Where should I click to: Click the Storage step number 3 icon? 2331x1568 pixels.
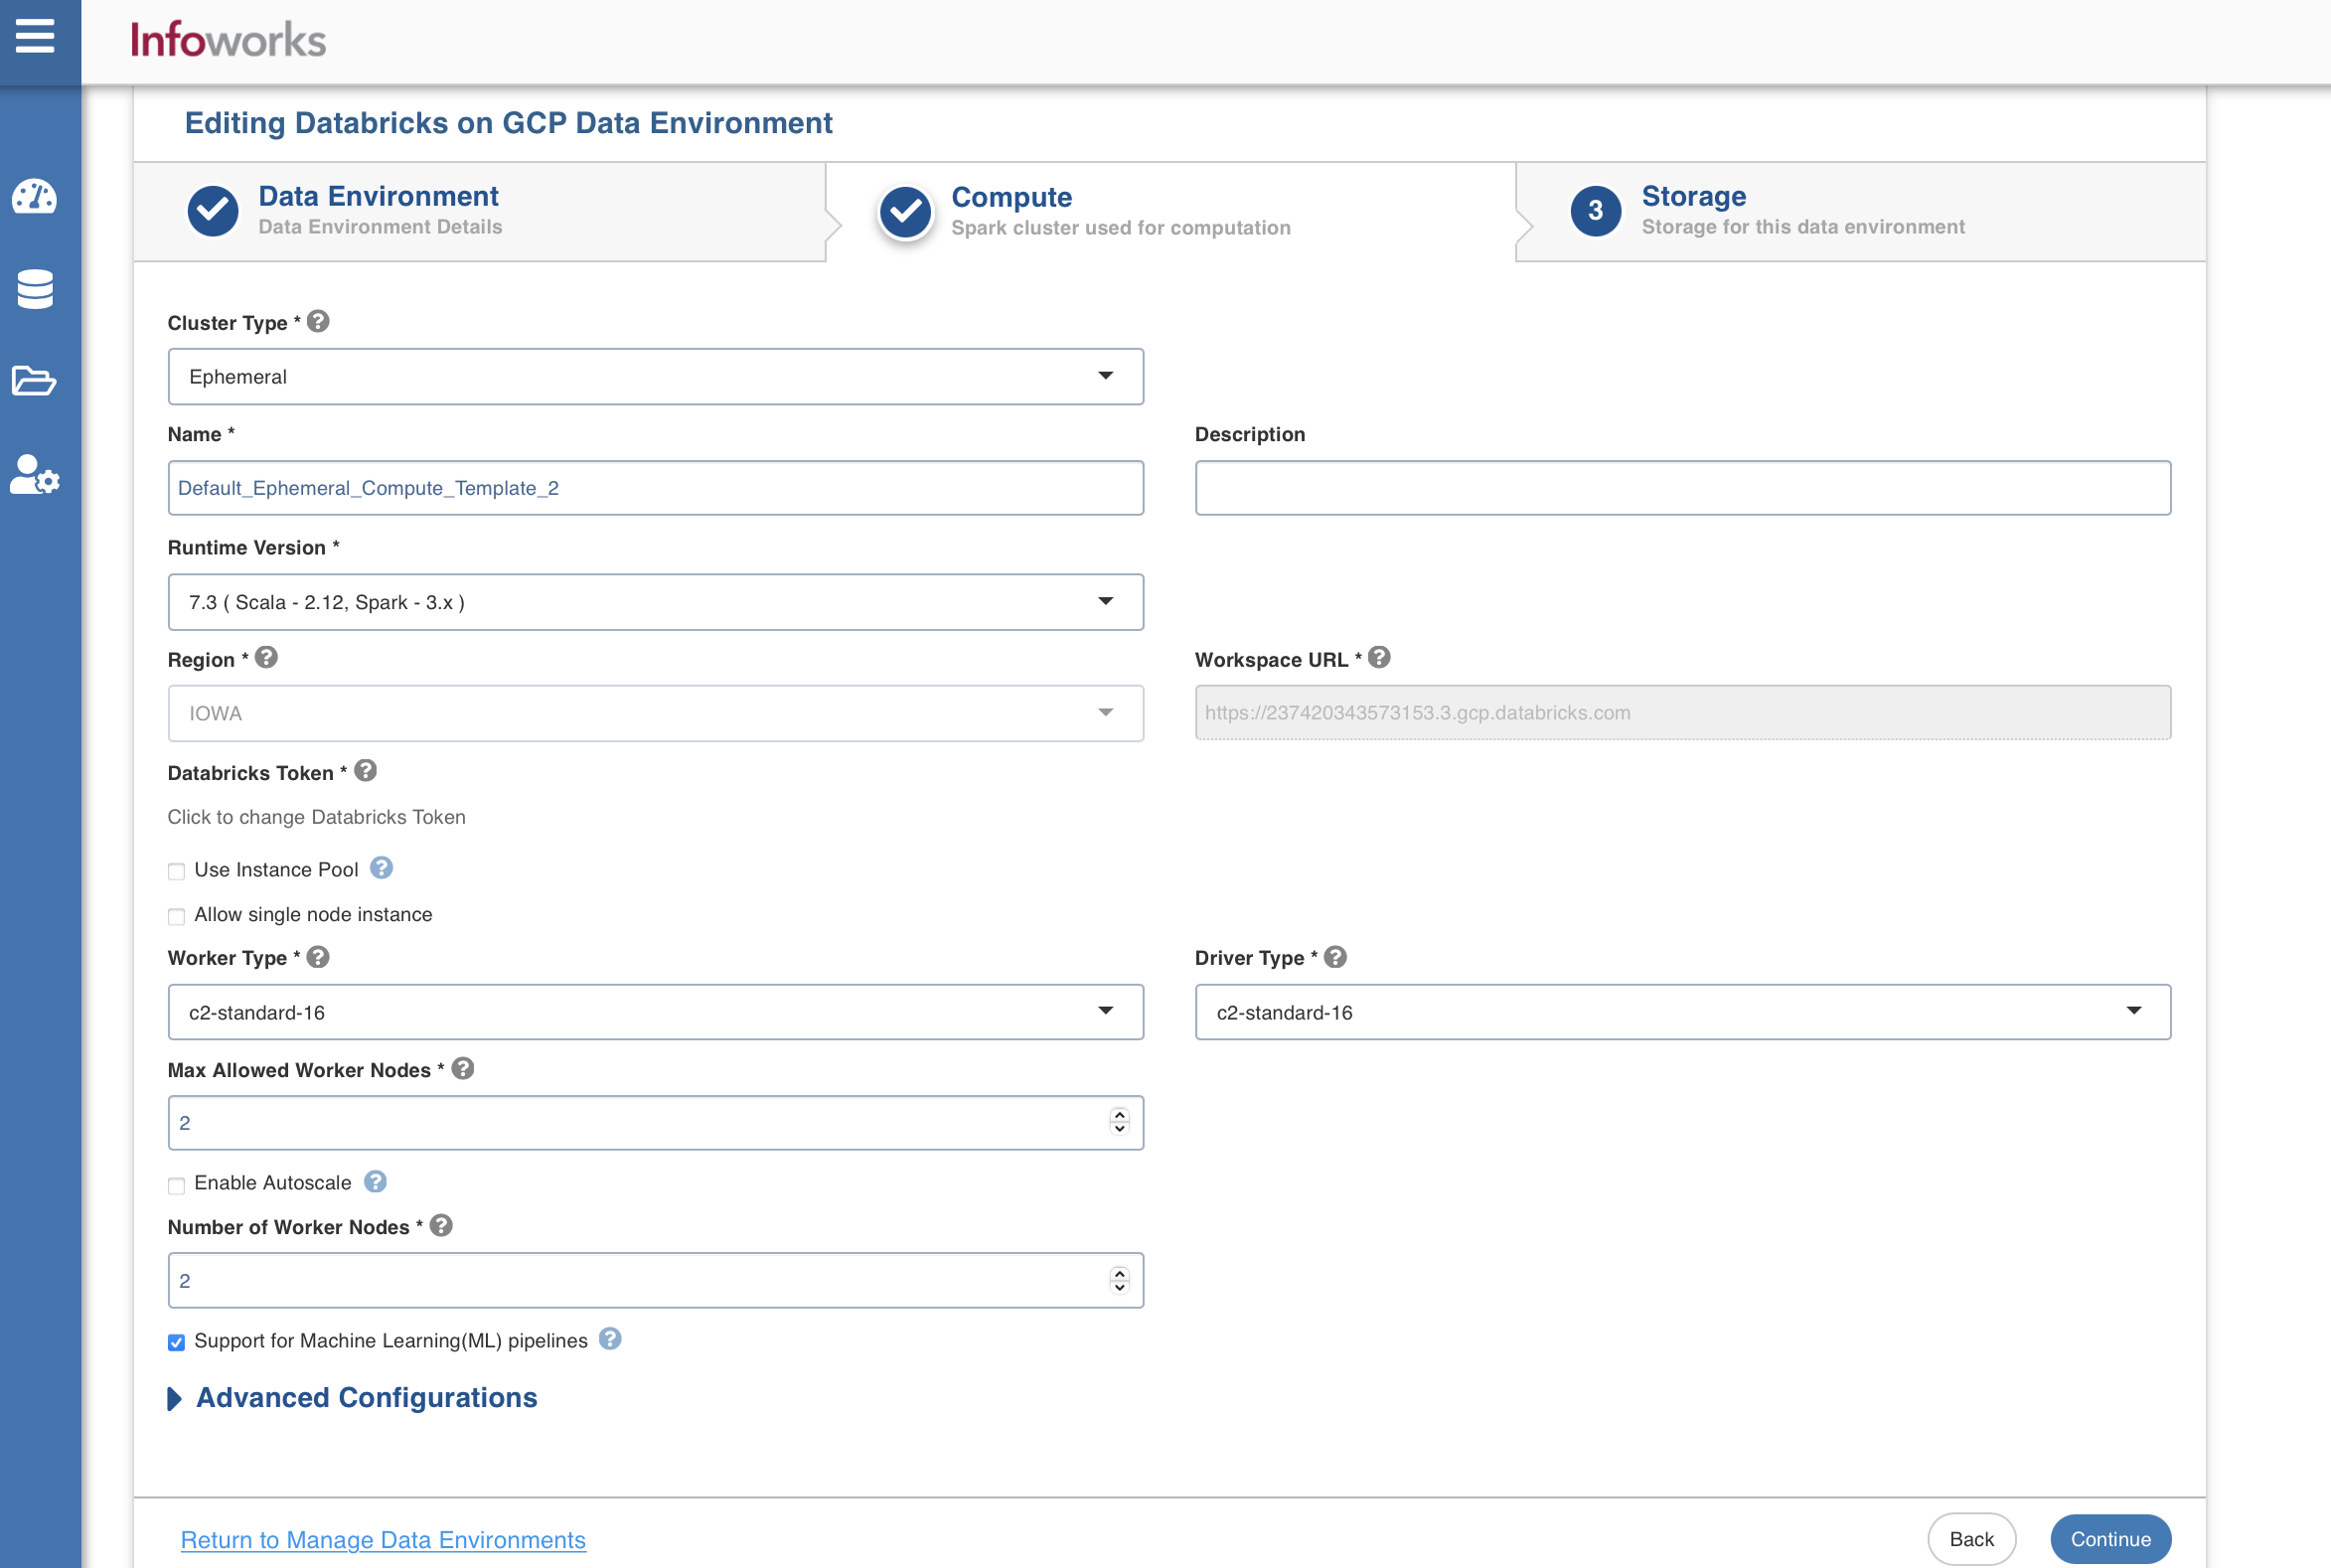1596,210
